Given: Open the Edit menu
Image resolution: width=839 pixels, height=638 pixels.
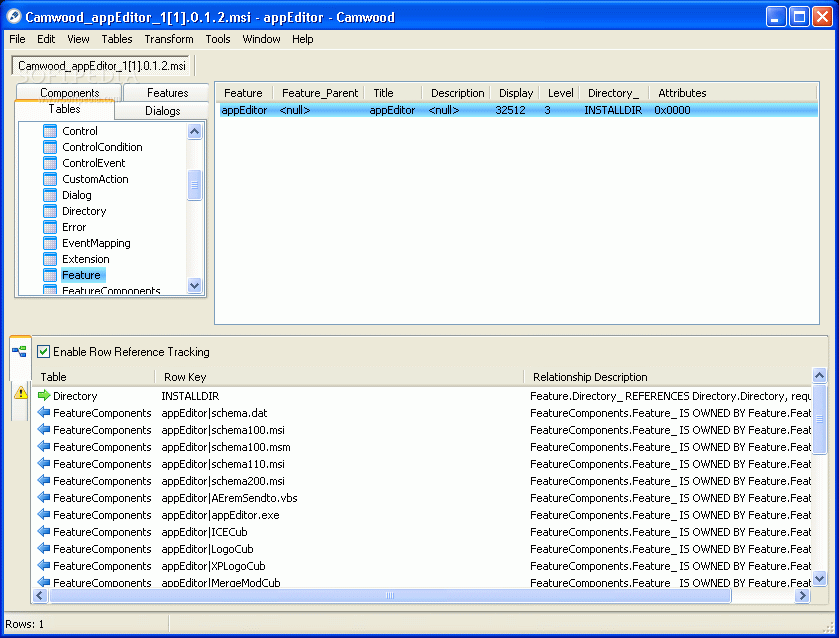Looking at the screenshot, I should coord(46,39).
